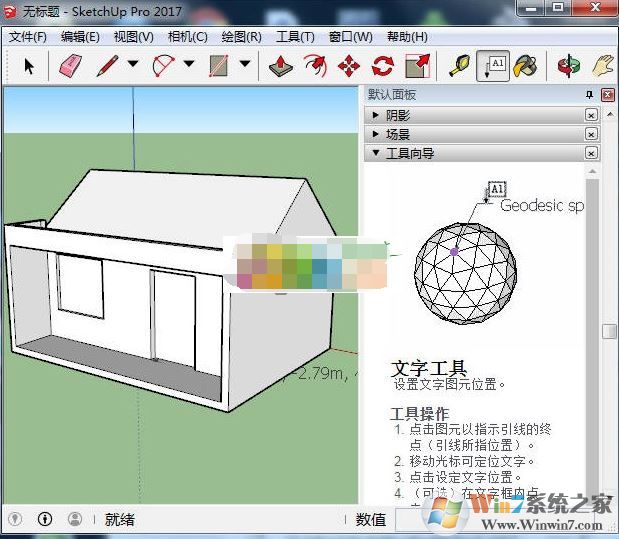Select the Text label tool
Viewport: 619px width, 539px height.
point(493,66)
